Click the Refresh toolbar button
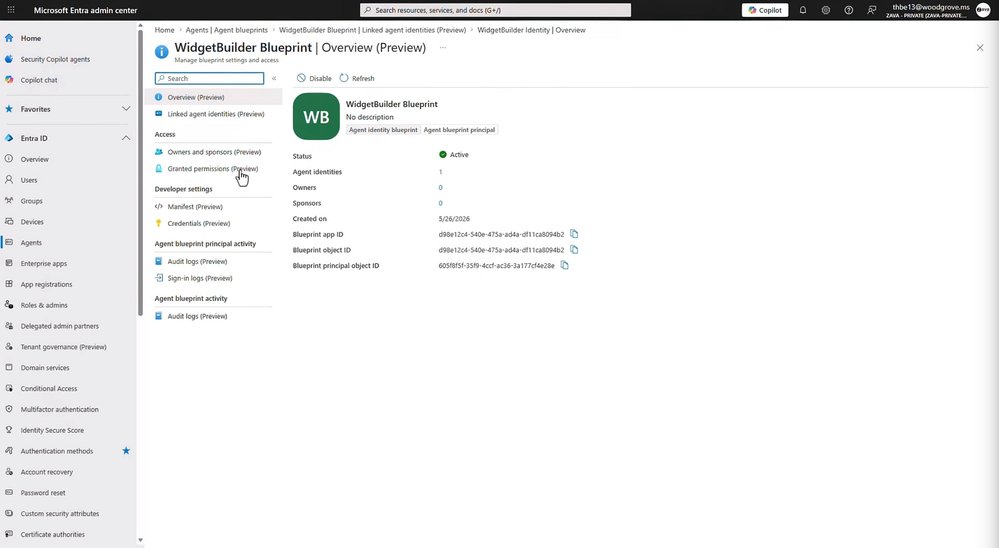Image resolution: width=999 pixels, height=548 pixels. click(357, 78)
